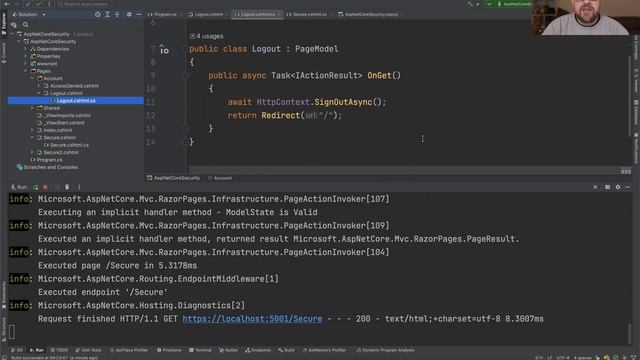Select Secure.cshtml.cs in the tree
Image resolution: width=640 pixels, height=360 pixels.
tap(69, 145)
